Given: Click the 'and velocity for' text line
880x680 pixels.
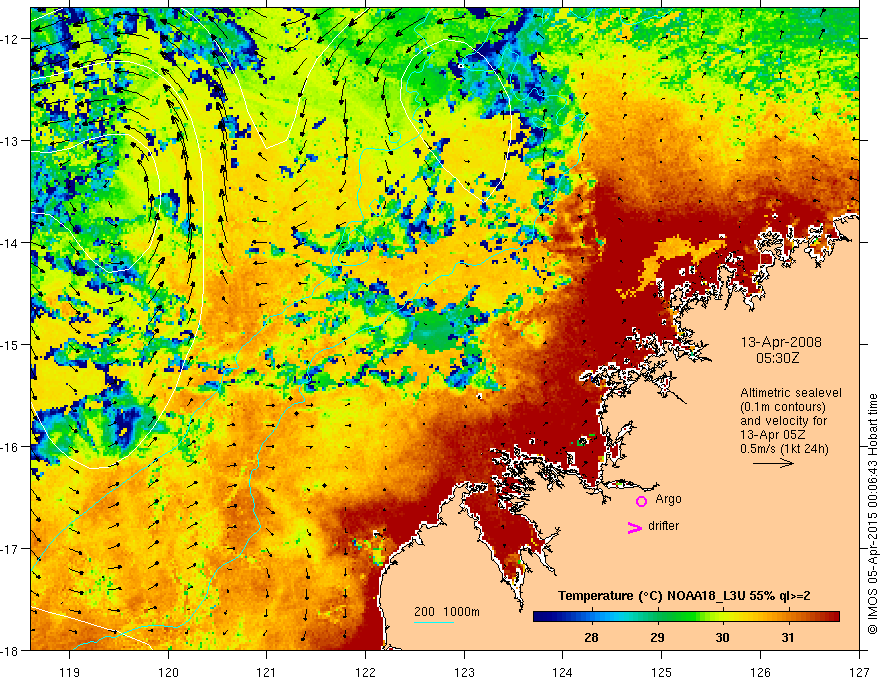Looking at the screenshot, I should (x=783, y=420).
